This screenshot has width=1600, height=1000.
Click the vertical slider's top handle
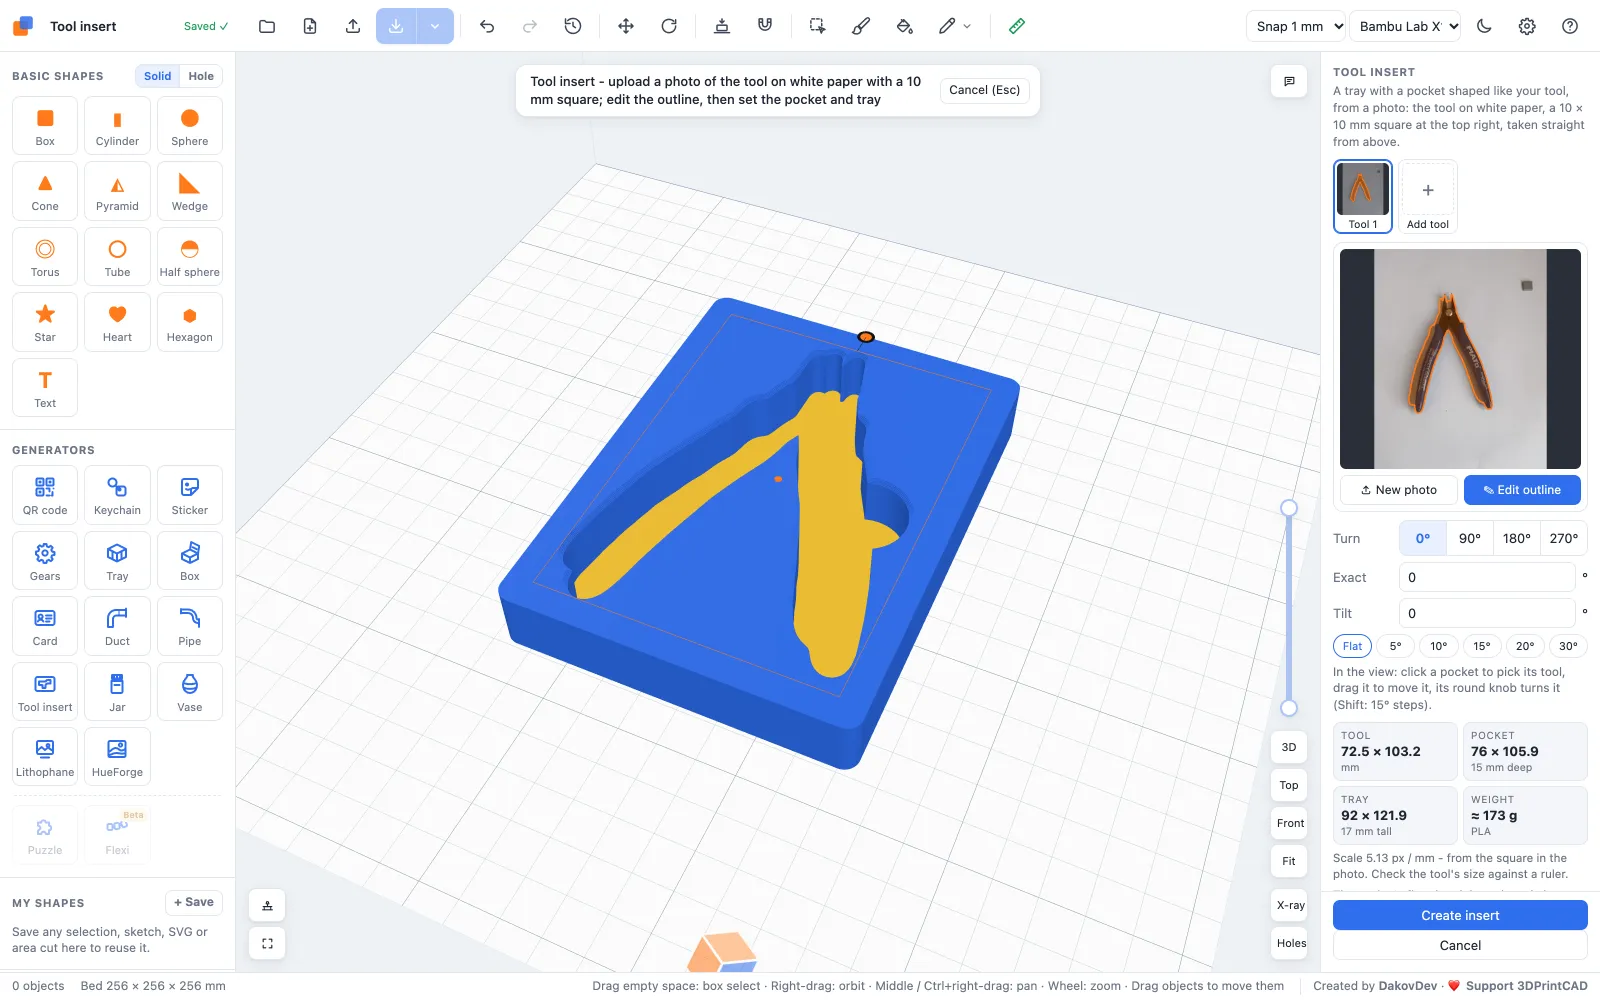(x=1289, y=508)
